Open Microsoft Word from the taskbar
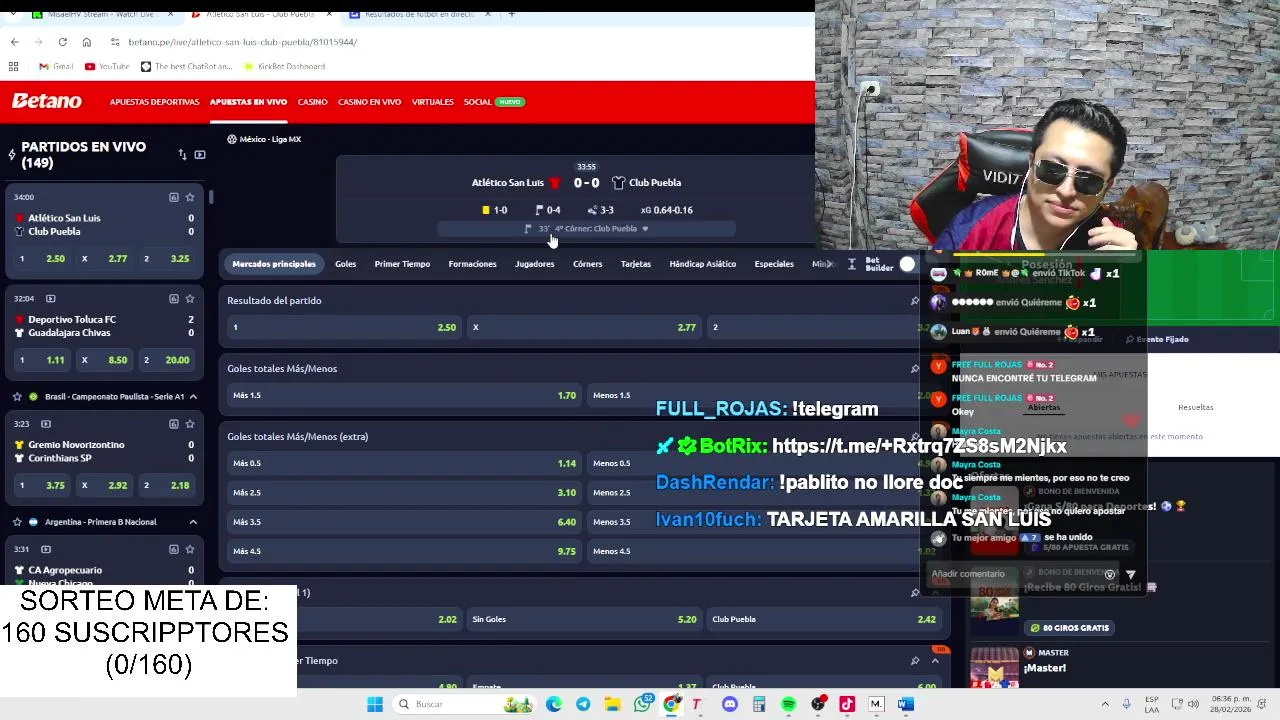 coord(906,704)
